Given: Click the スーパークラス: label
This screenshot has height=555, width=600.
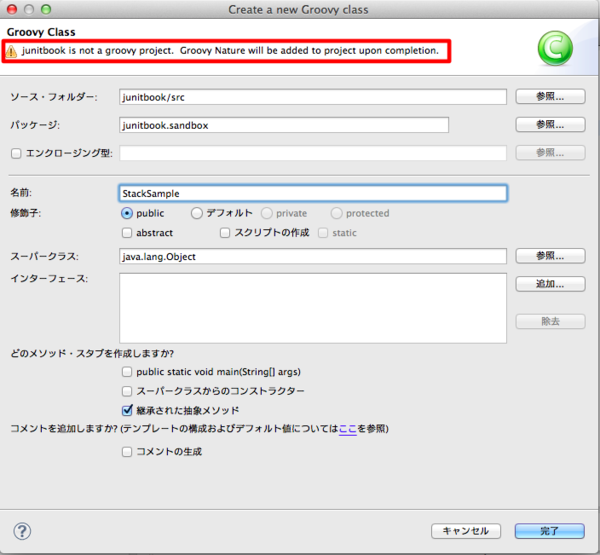Looking at the screenshot, I should point(44,256).
